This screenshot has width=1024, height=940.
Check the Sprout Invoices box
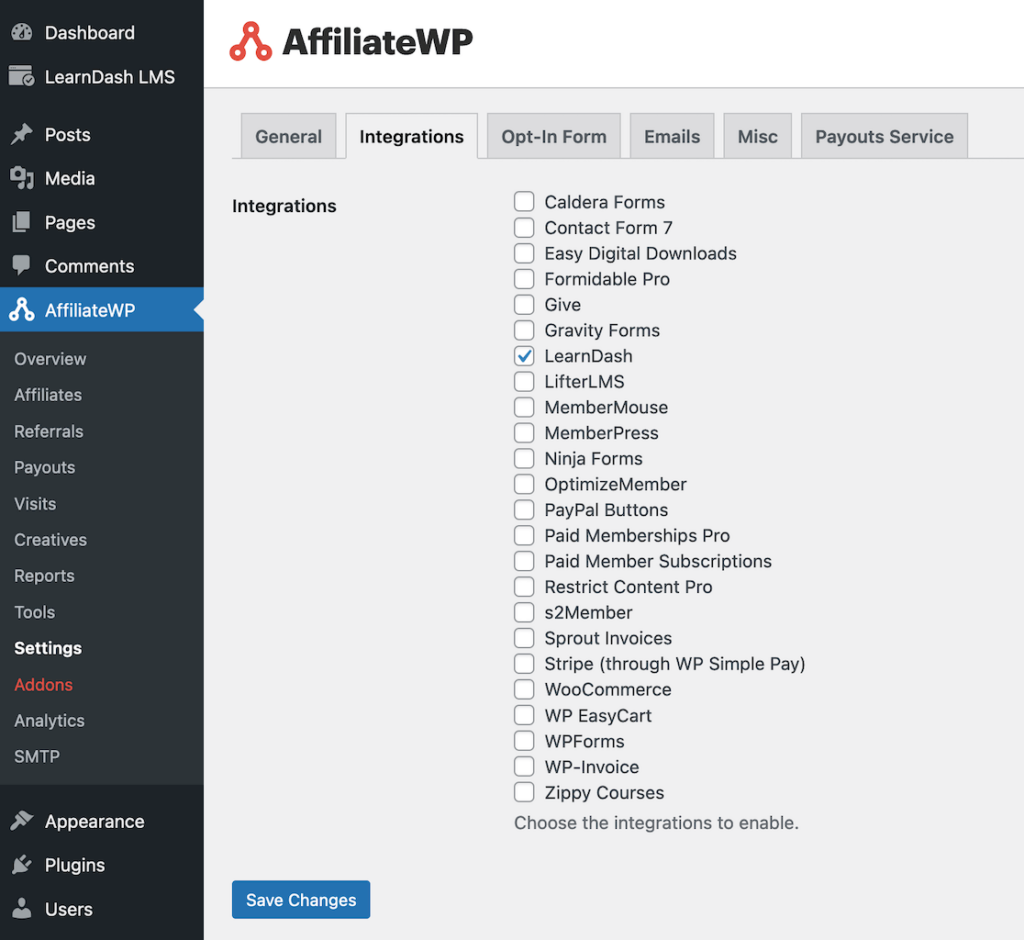coord(524,638)
